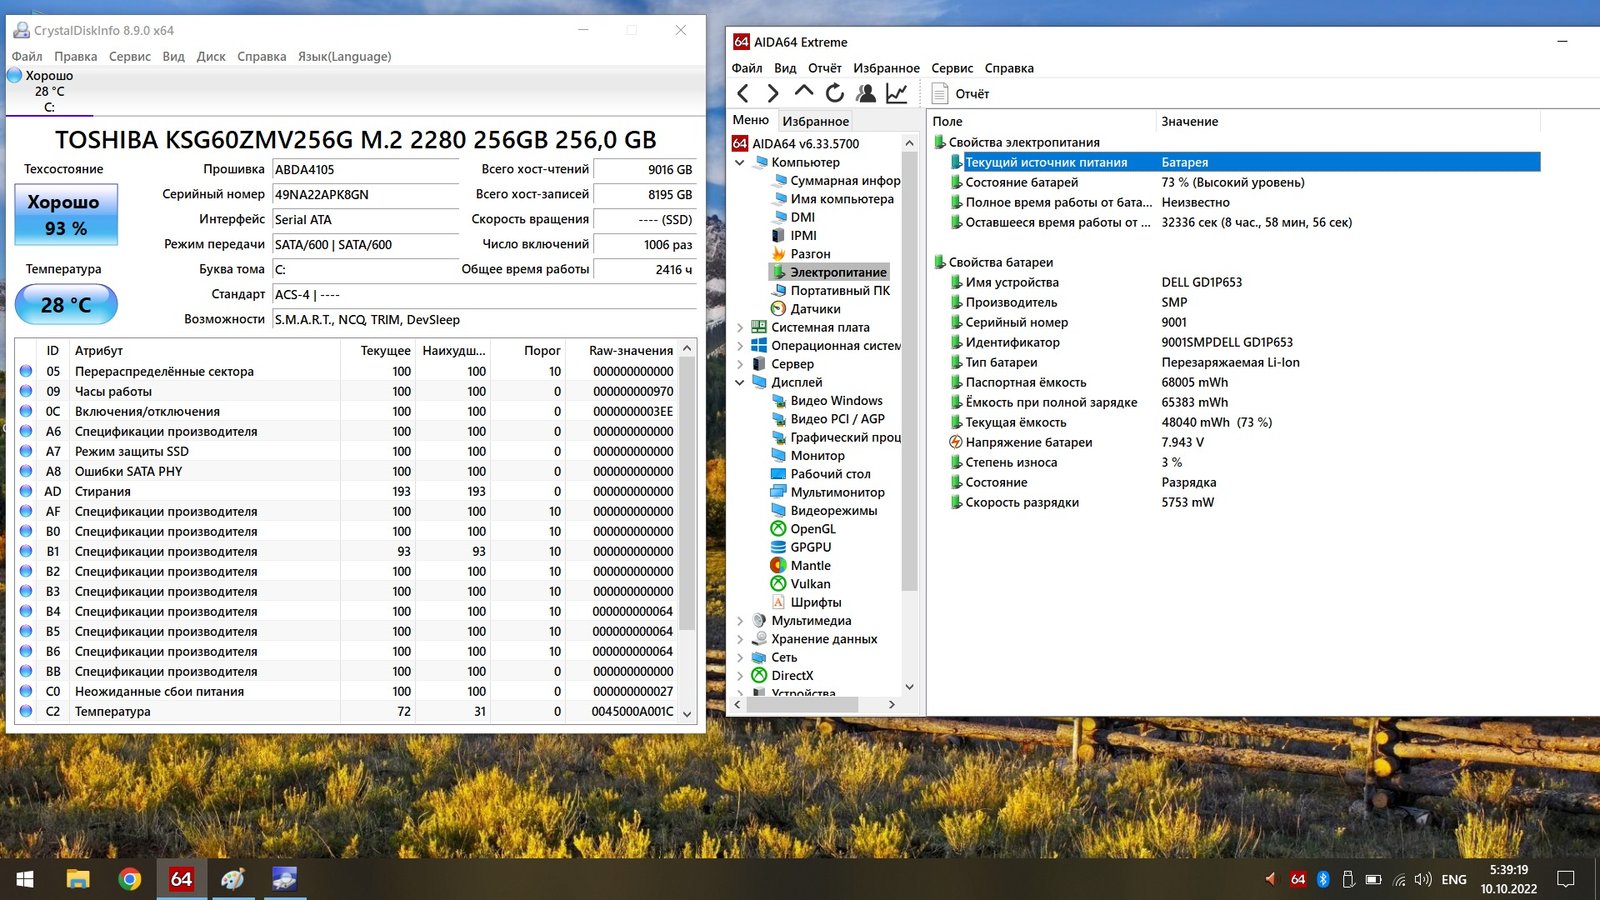
Task: Select the Vulkan item in Display tree
Action: tap(810, 584)
